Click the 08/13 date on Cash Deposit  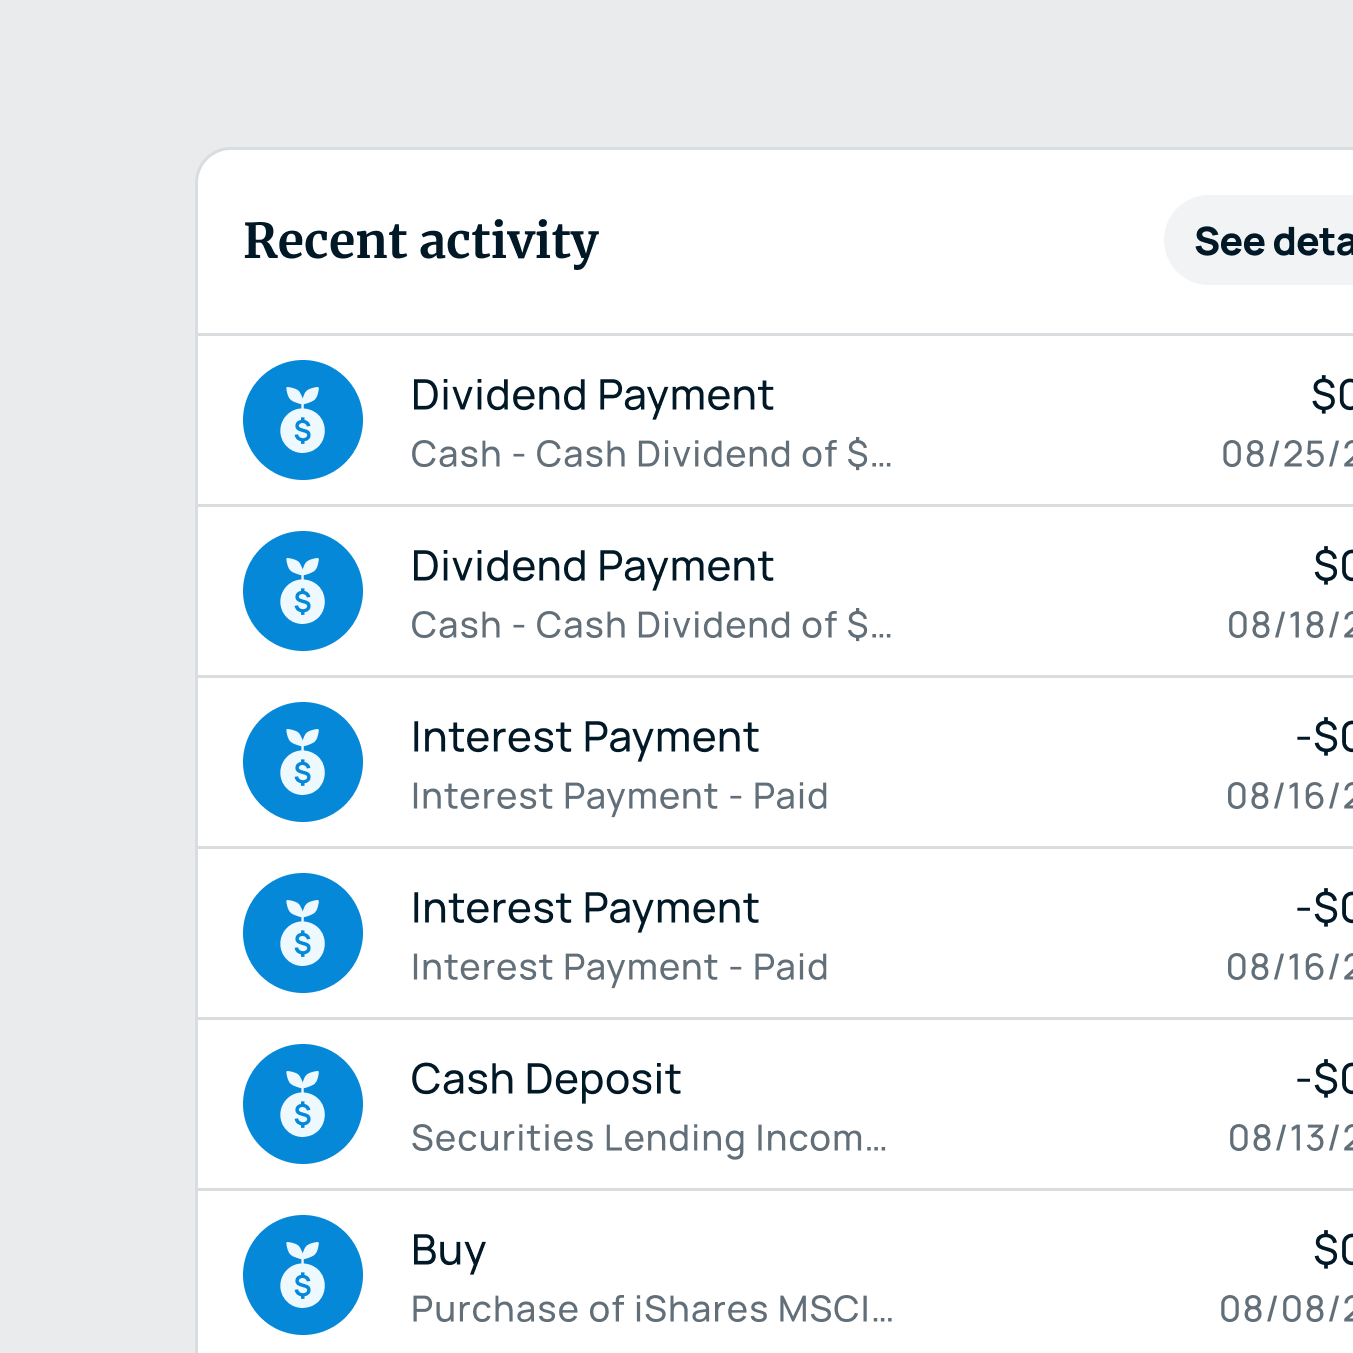coord(1290,1138)
